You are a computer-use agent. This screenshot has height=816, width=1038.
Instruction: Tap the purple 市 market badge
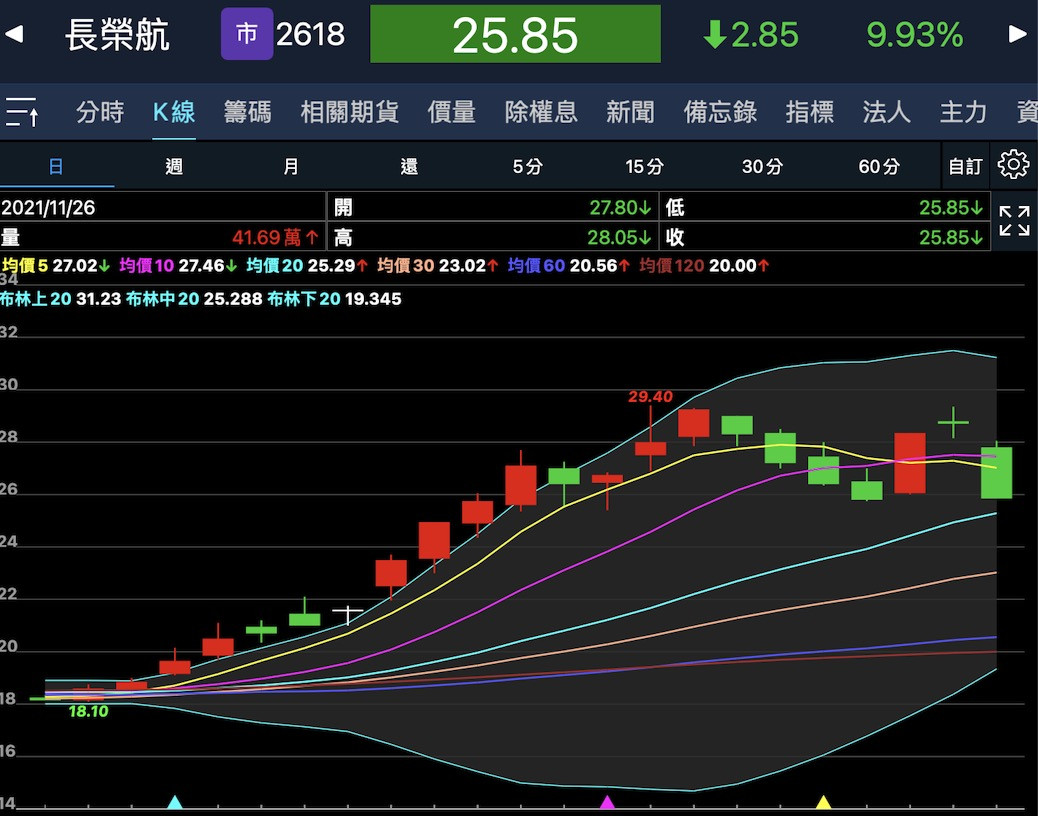[x=247, y=34]
